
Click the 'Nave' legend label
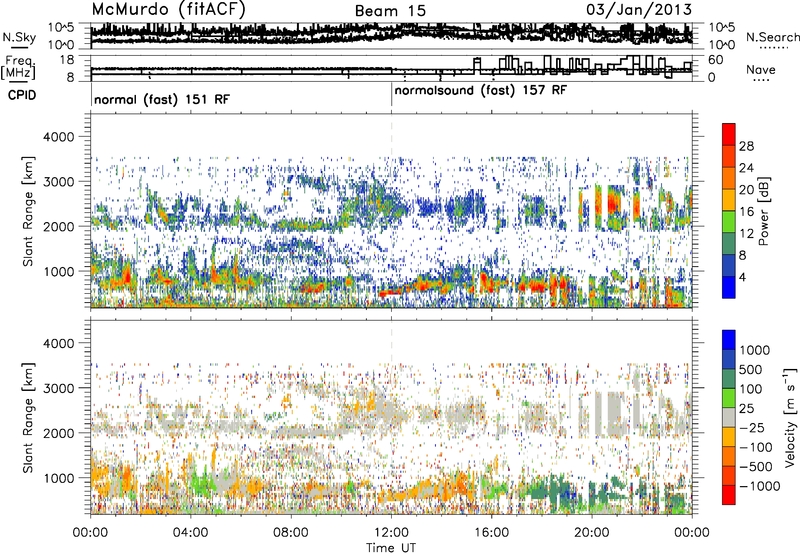760,70
